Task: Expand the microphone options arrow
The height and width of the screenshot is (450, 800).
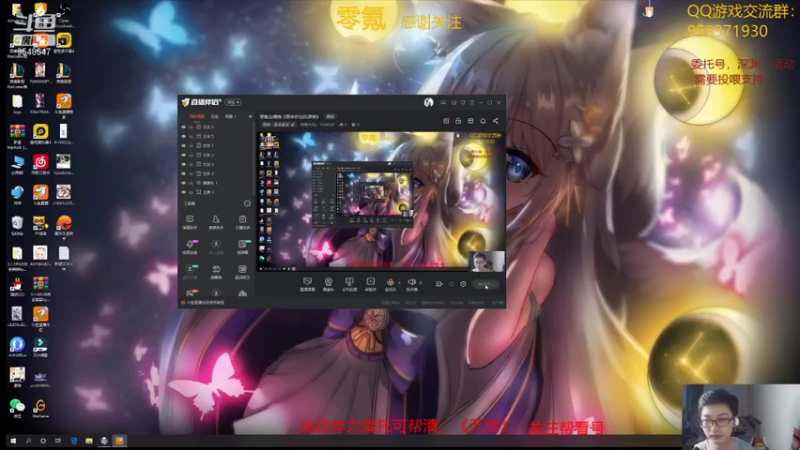Action: tap(399, 283)
